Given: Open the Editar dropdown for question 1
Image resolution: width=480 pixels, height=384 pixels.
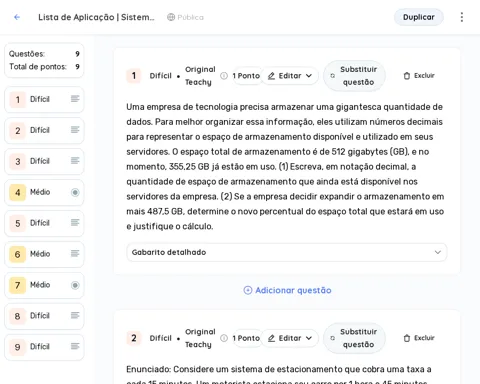Looking at the screenshot, I should coord(290,76).
